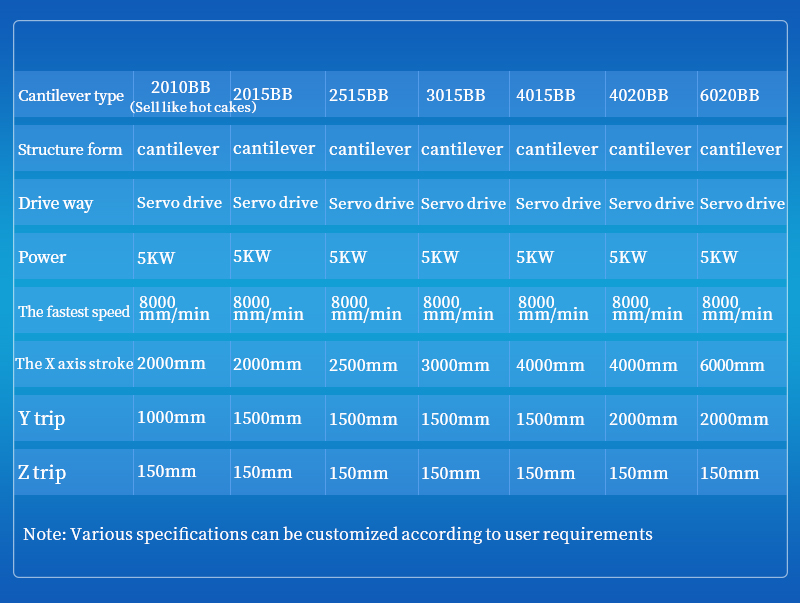Select the 6000mm X axis stroke value
This screenshot has height=603, width=800.
tap(732, 365)
